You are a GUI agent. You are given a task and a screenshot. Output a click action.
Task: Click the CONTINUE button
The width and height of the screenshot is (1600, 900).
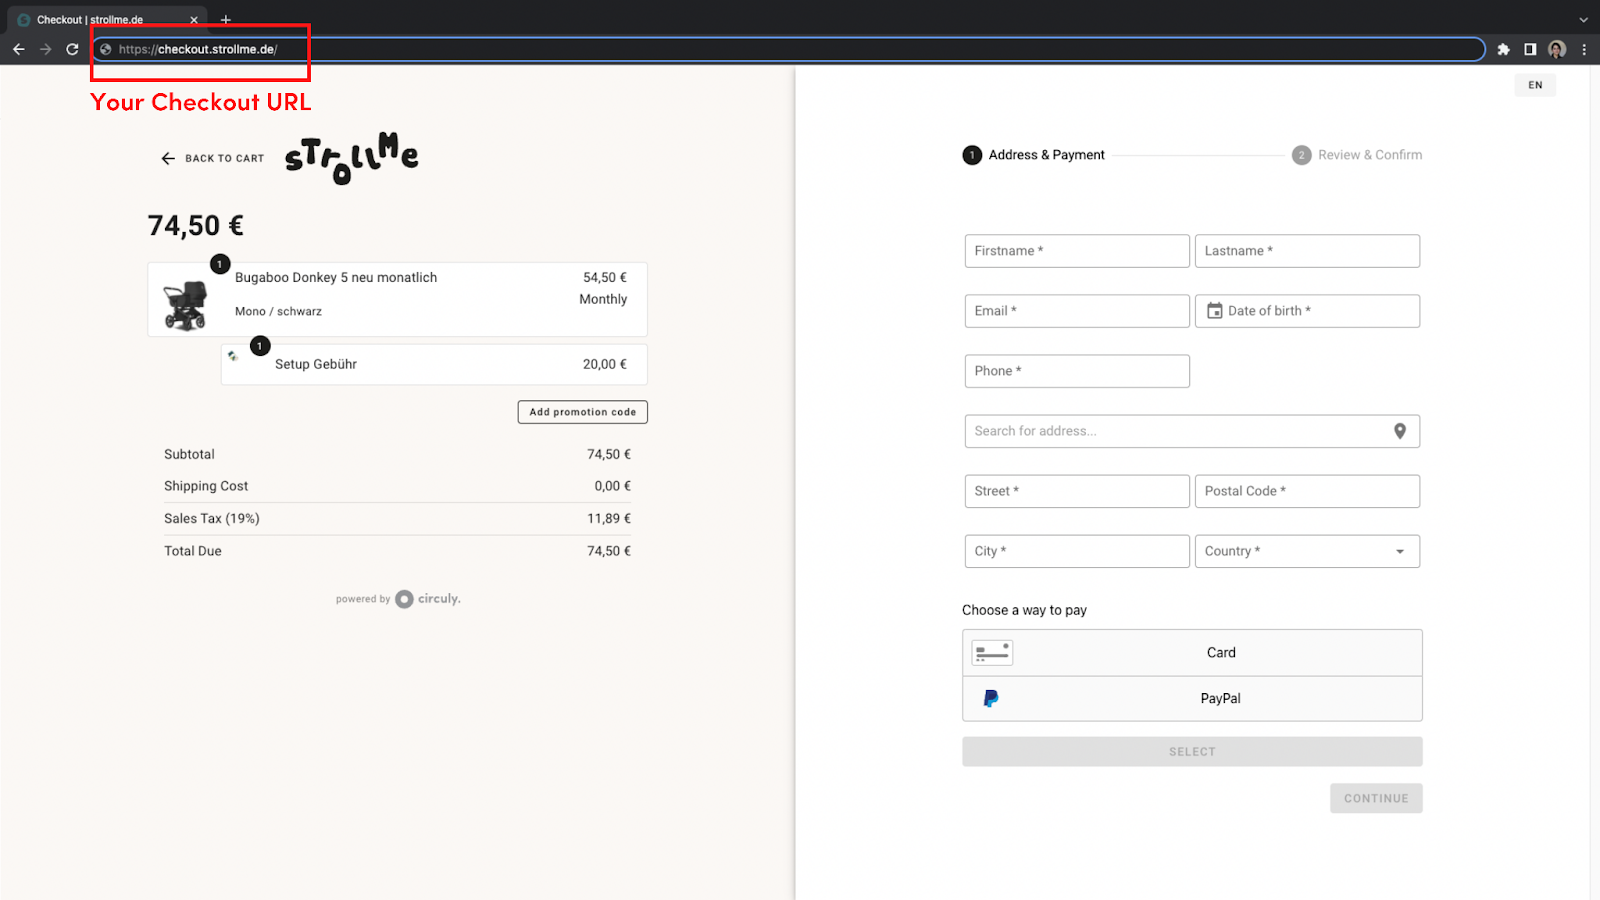pyautogui.click(x=1376, y=798)
